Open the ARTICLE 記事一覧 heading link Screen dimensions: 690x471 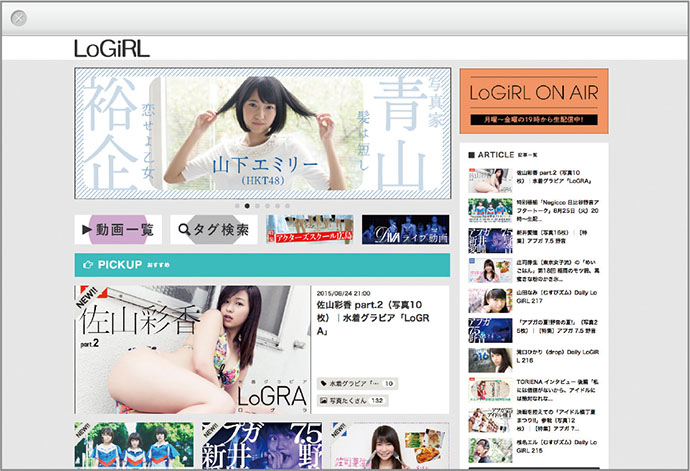[x=503, y=155]
